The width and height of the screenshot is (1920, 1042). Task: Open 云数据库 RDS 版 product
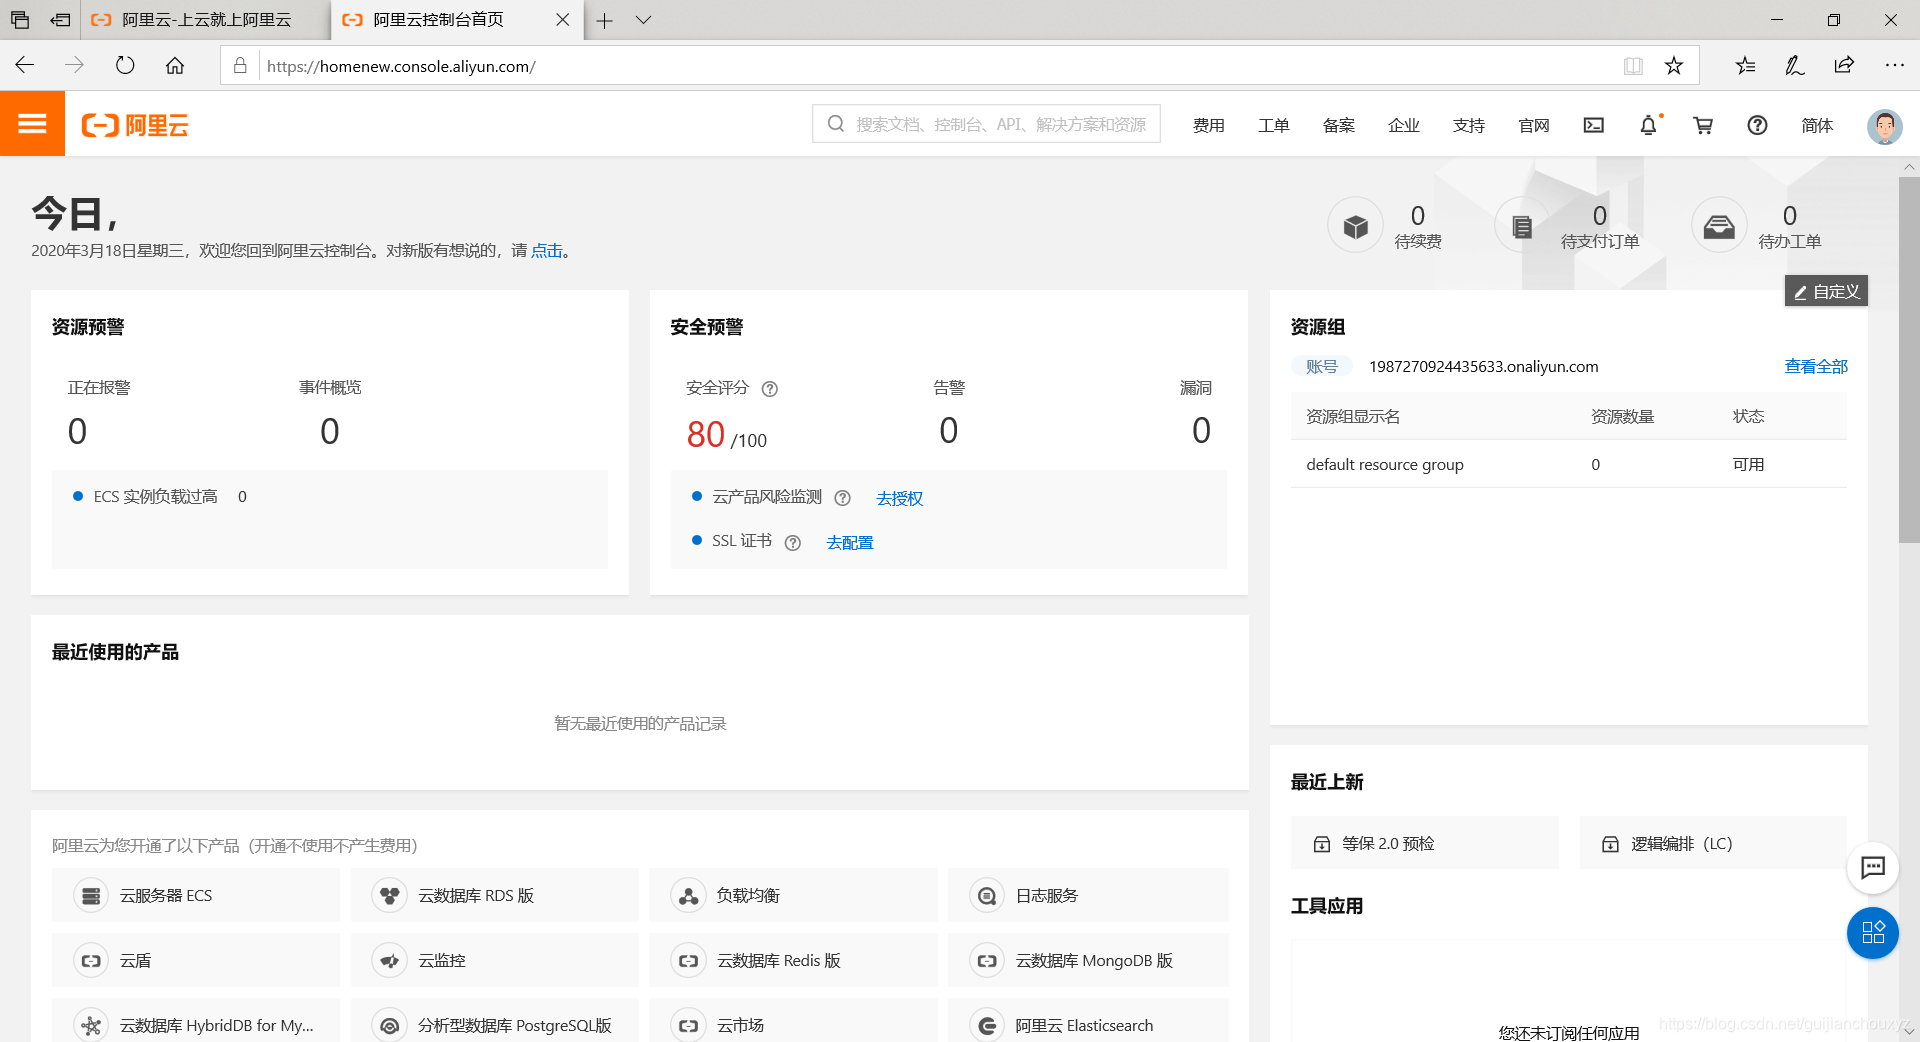pos(495,895)
